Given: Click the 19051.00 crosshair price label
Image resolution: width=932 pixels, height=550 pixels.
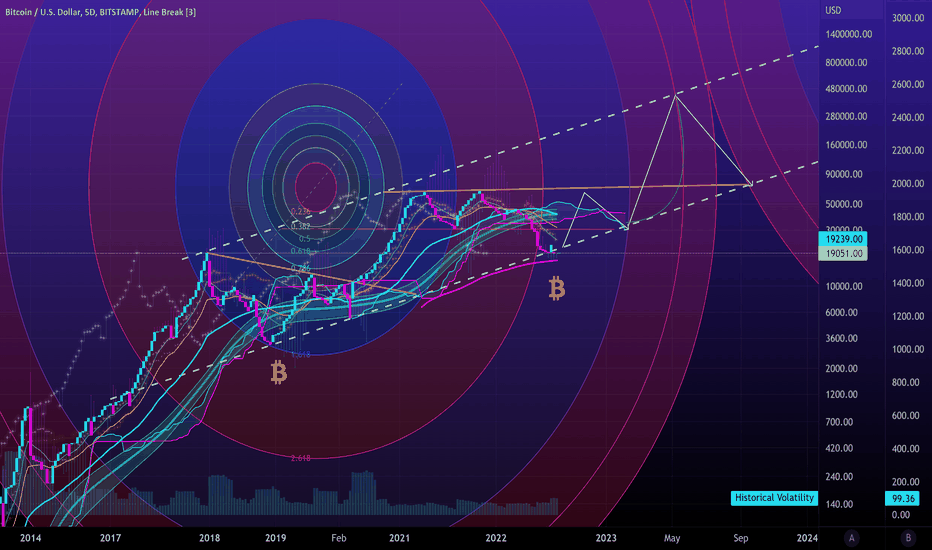Looking at the screenshot, I should coord(843,253).
